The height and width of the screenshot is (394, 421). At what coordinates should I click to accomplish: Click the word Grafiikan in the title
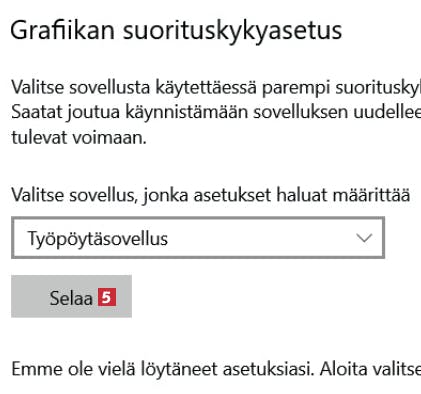(x=63, y=30)
